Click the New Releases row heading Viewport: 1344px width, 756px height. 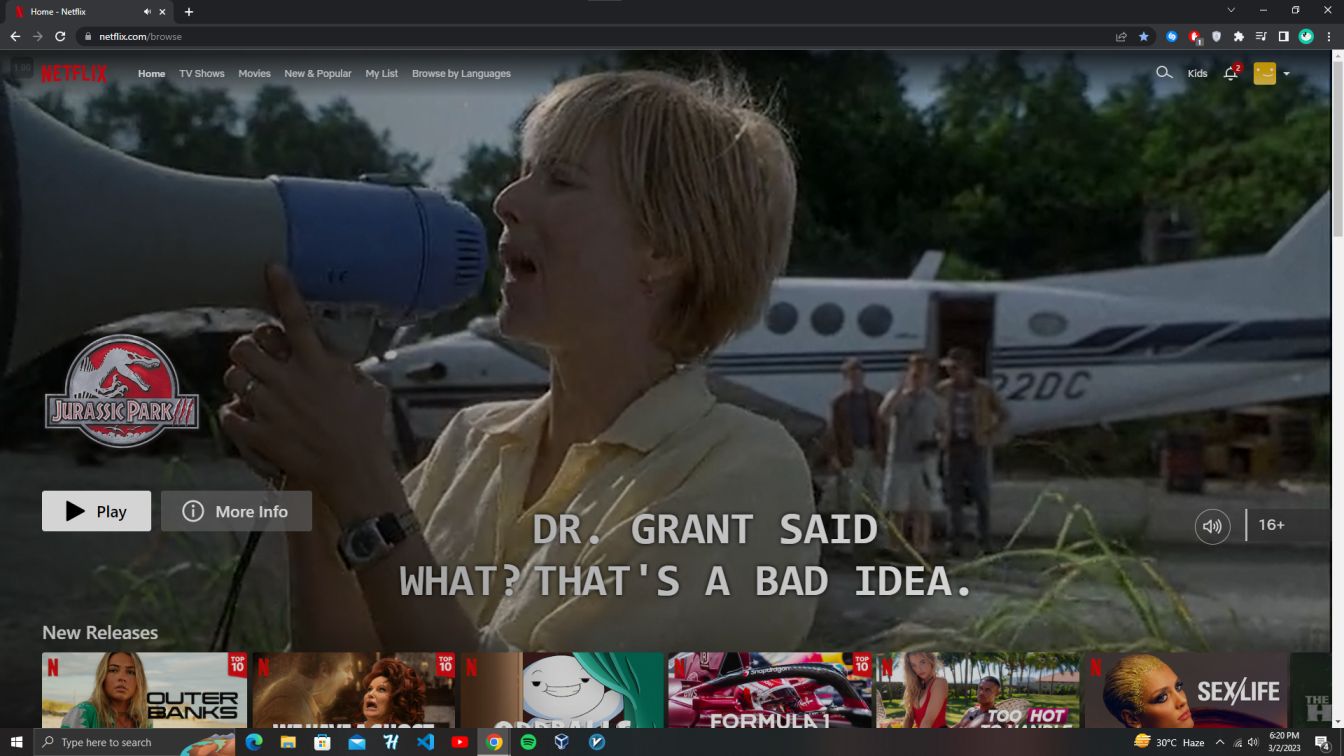(100, 633)
